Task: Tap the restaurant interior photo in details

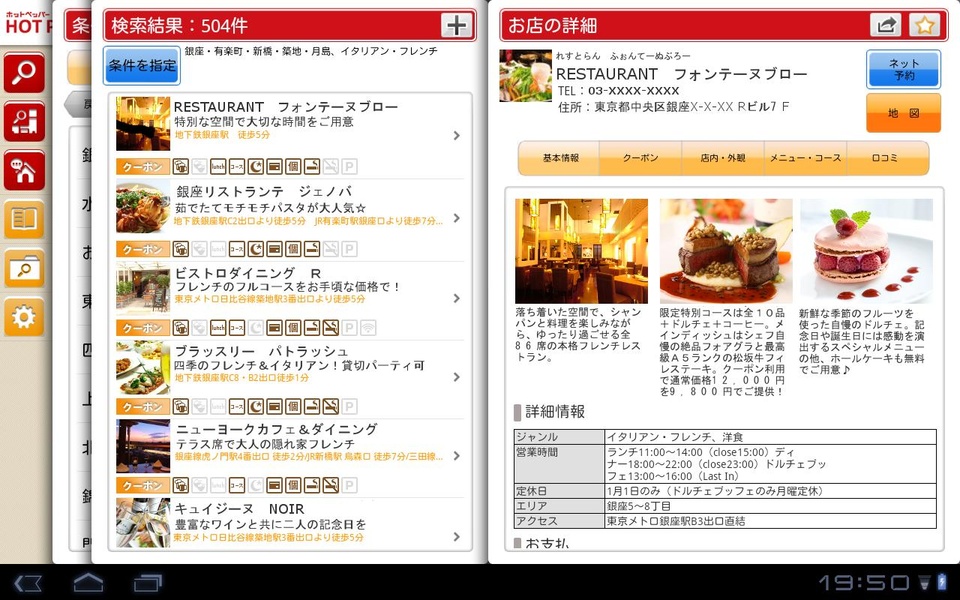Action: [581, 251]
